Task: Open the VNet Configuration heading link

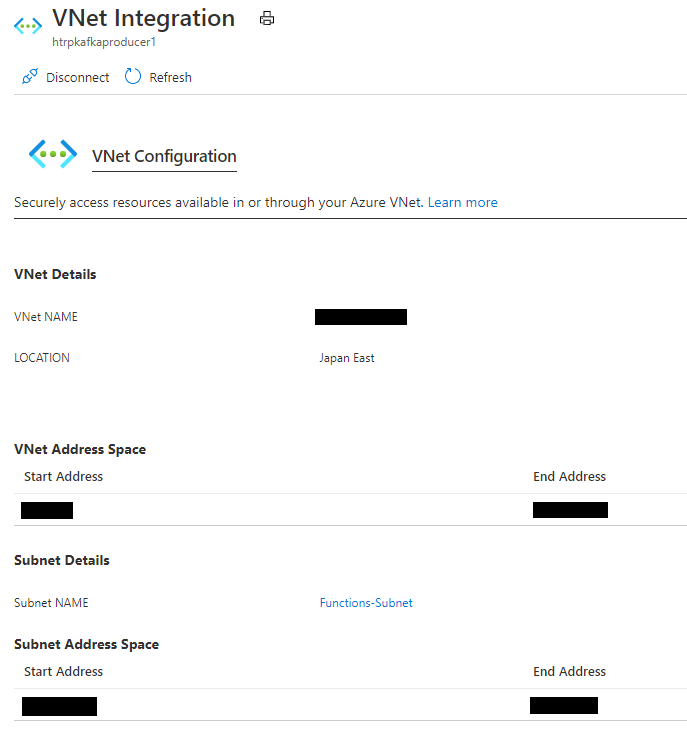Action: (x=164, y=157)
